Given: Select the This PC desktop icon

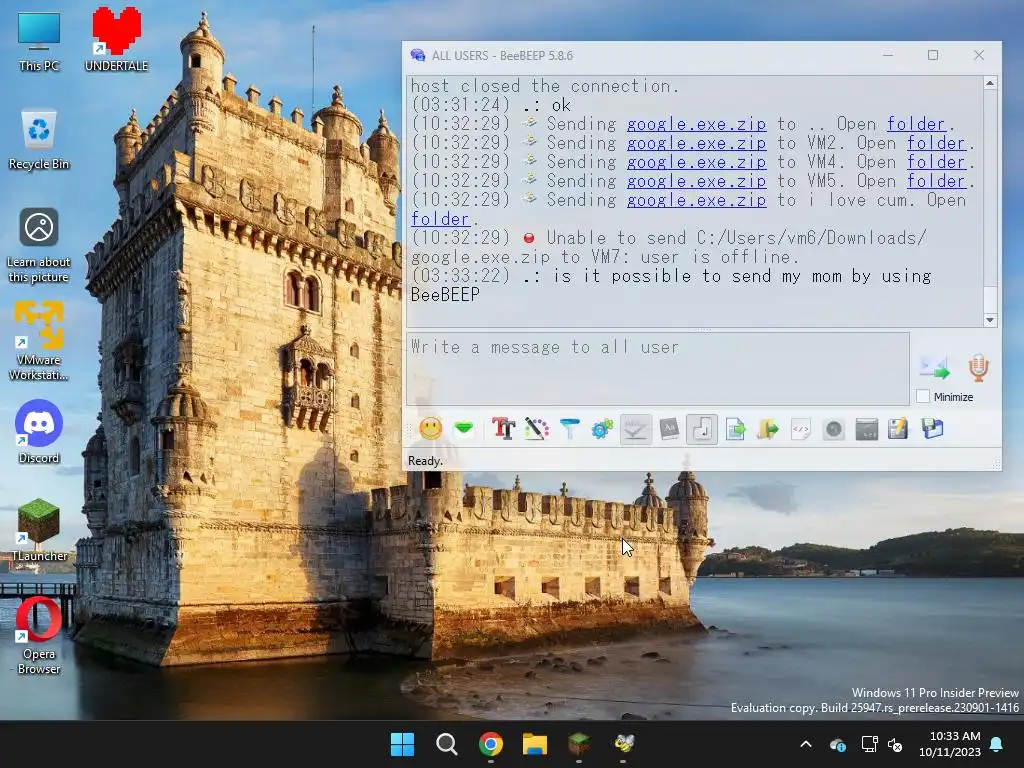Looking at the screenshot, I should 39,42.
